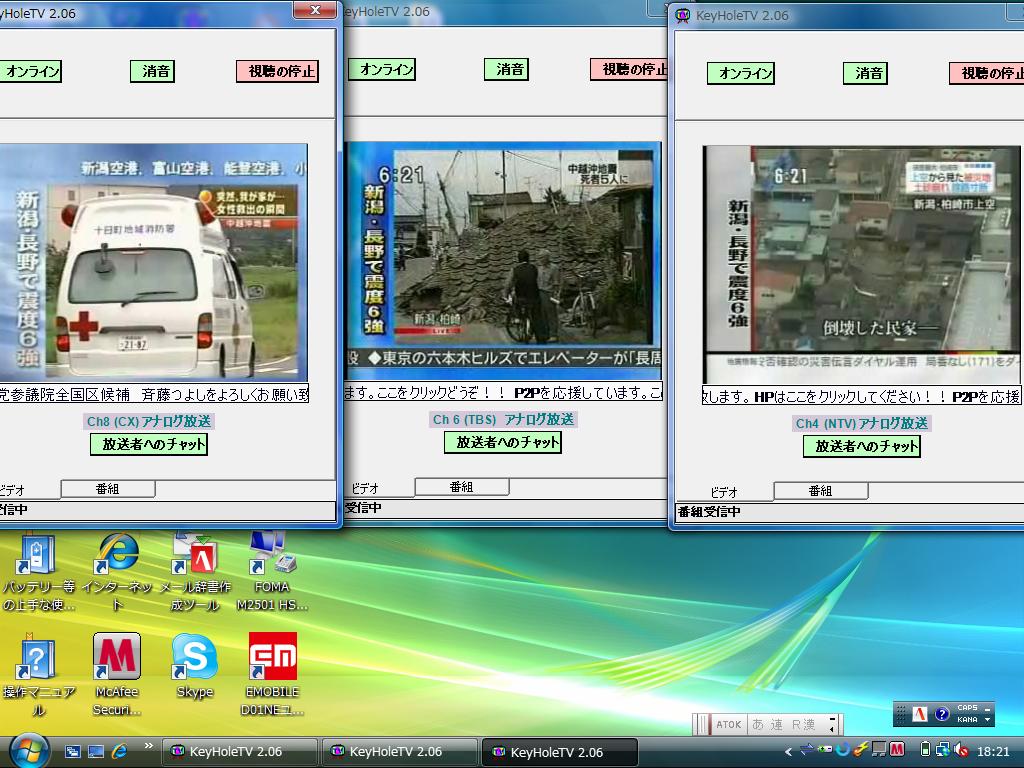Click the ambulance video in the Ch8 window
The width and height of the screenshot is (1024, 768).
[x=153, y=263]
